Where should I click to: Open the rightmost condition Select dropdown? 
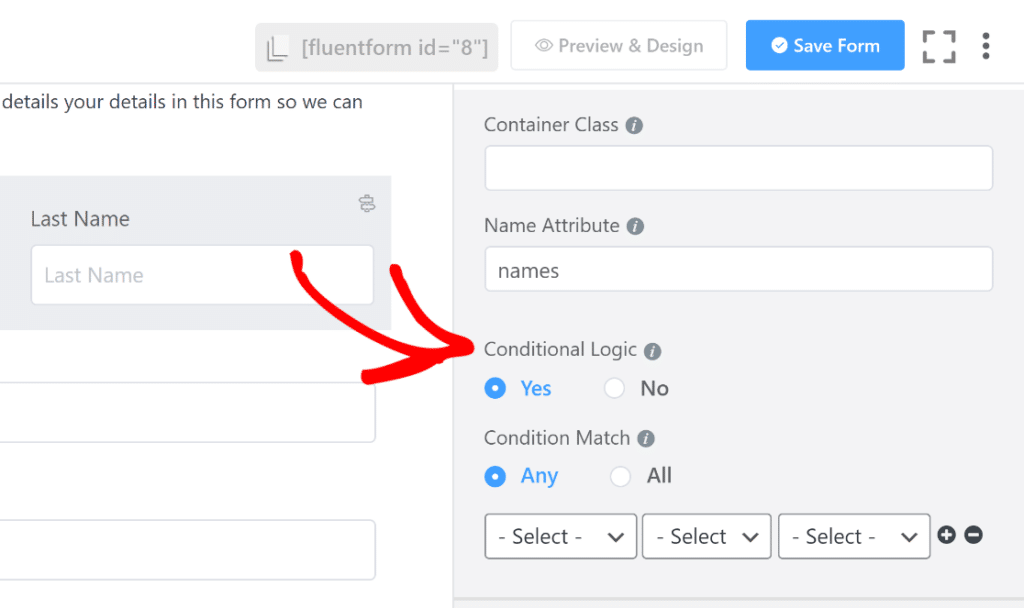pos(854,536)
